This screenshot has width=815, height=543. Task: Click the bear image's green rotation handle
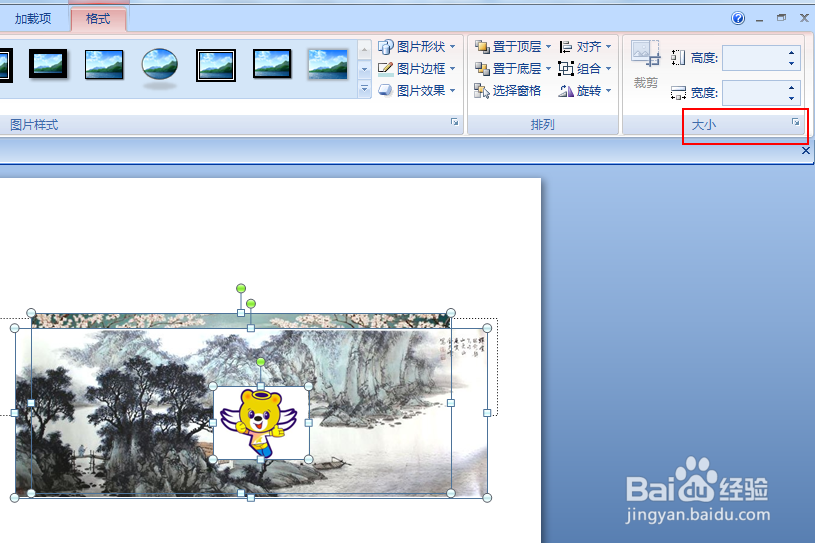pyautogui.click(x=261, y=361)
